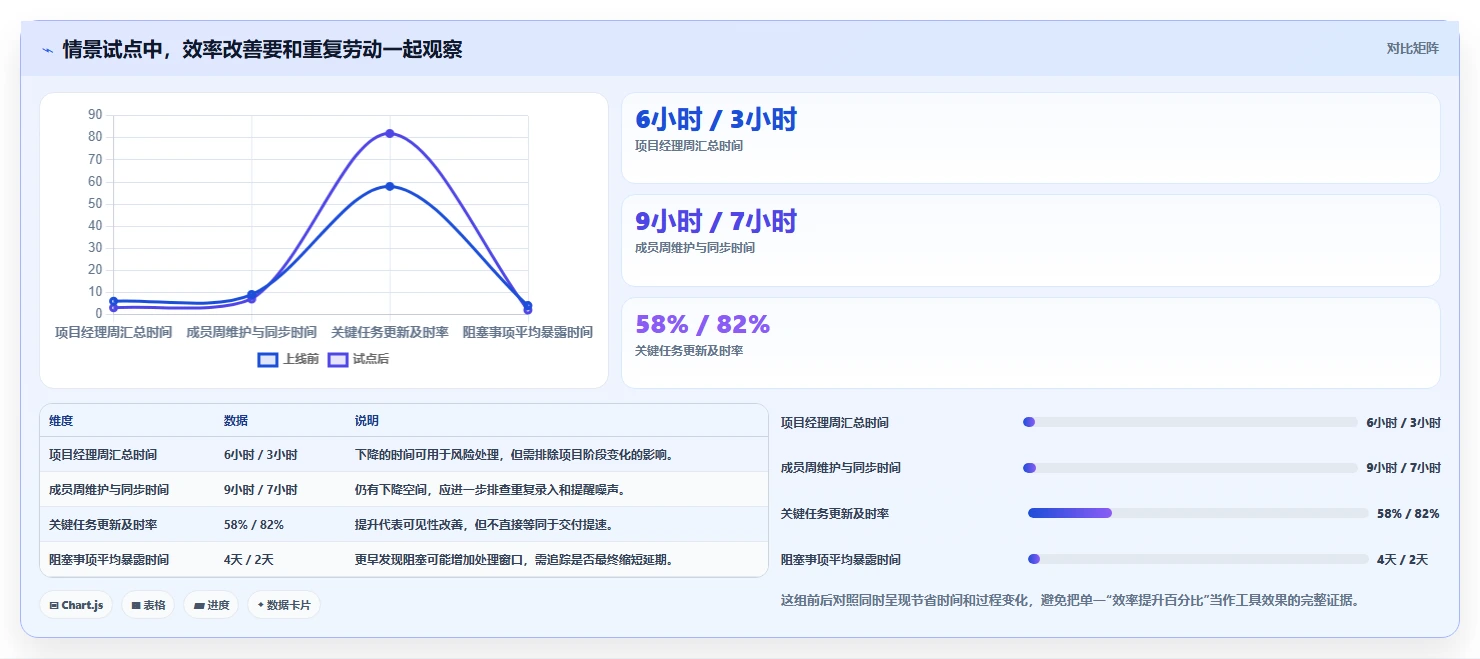Click chart axis label 成员周维护与同步时间
1480x659 pixels.
(x=251, y=332)
